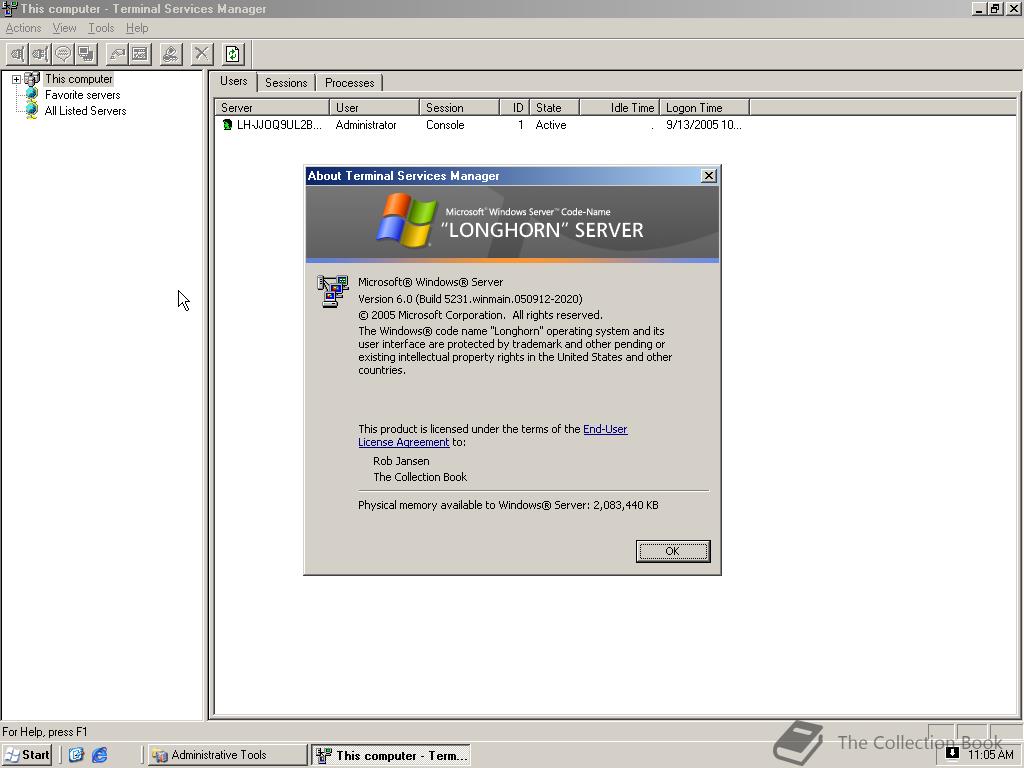Click the green user icon in LH-JJOQ9UL2B row
1024x768 pixels.
click(227, 125)
